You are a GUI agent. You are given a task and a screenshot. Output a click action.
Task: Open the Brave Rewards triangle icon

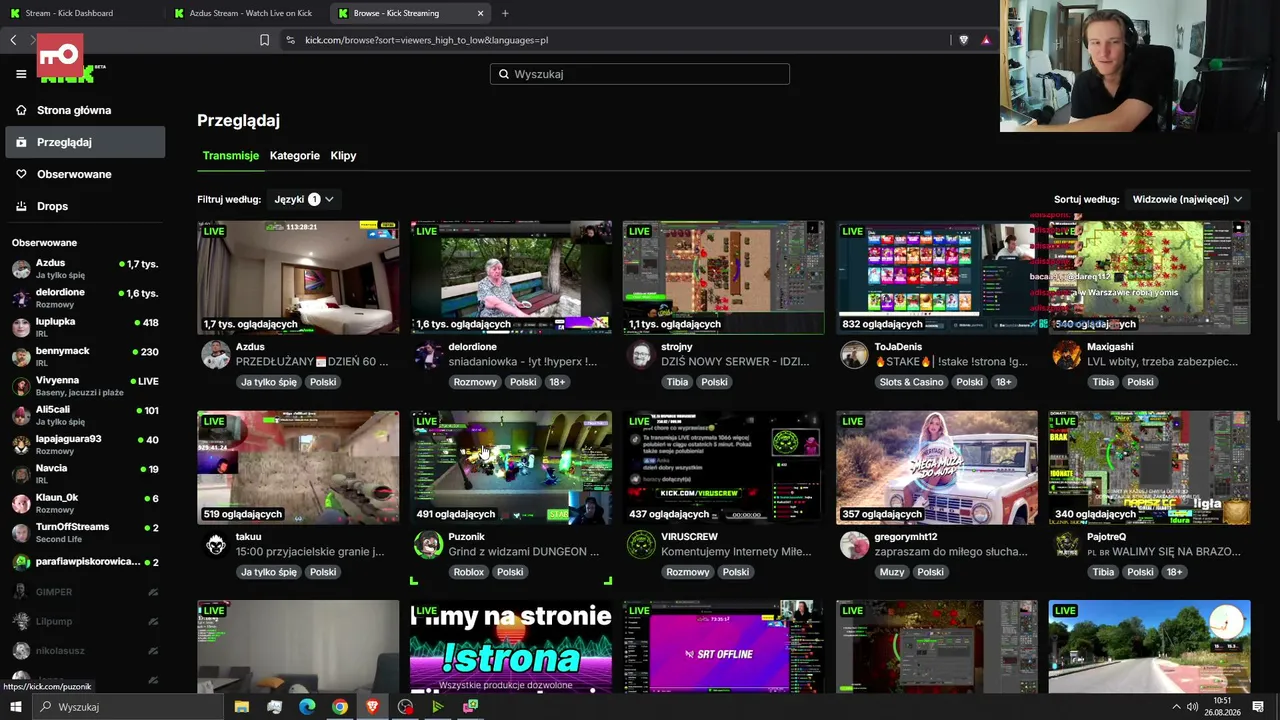(x=986, y=40)
